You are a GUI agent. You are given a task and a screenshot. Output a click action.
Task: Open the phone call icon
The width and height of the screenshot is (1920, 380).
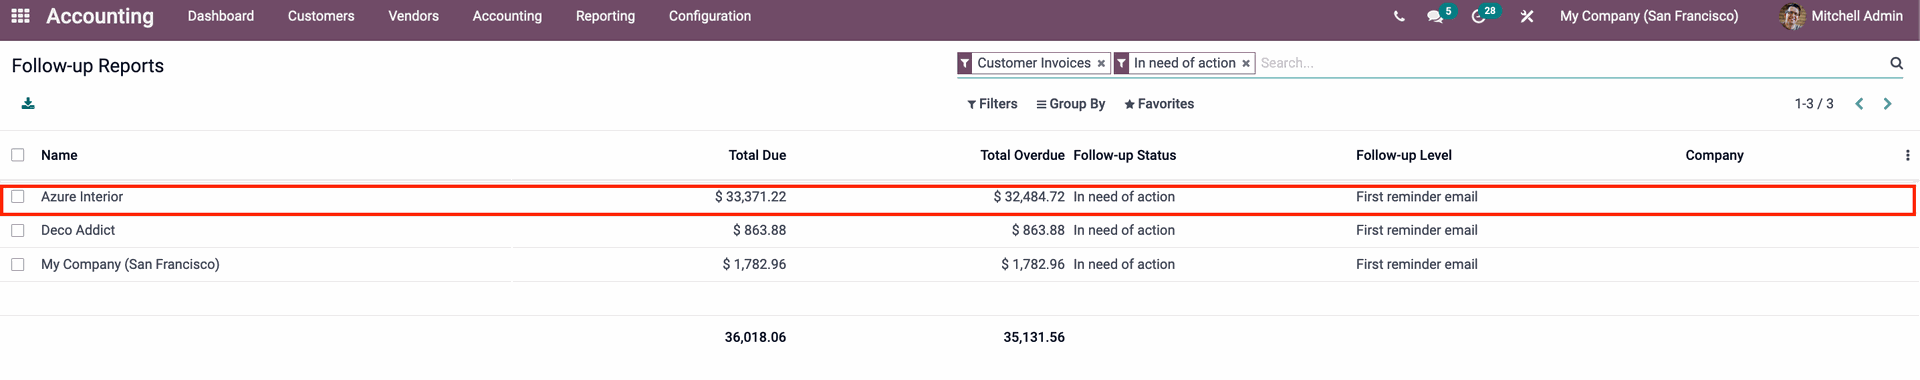1399,16
